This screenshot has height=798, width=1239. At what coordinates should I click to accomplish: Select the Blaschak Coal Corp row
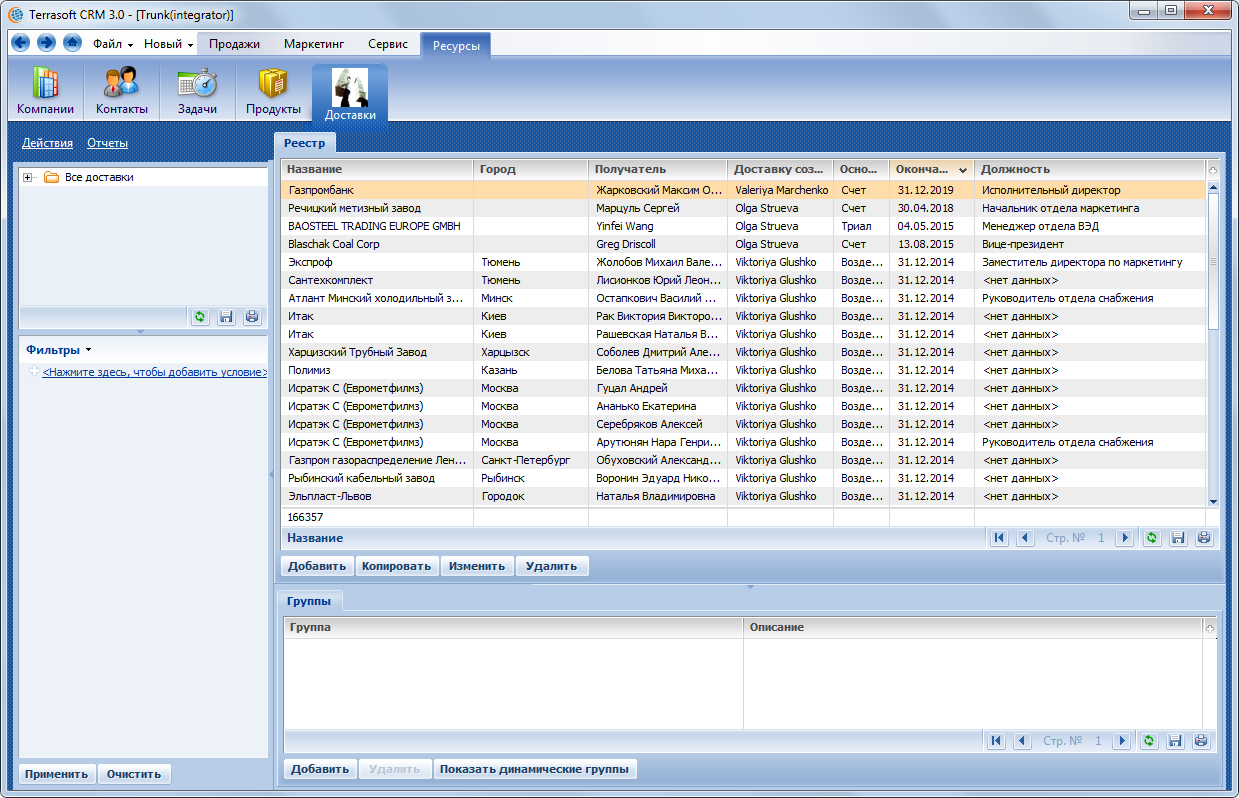(x=743, y=244)
